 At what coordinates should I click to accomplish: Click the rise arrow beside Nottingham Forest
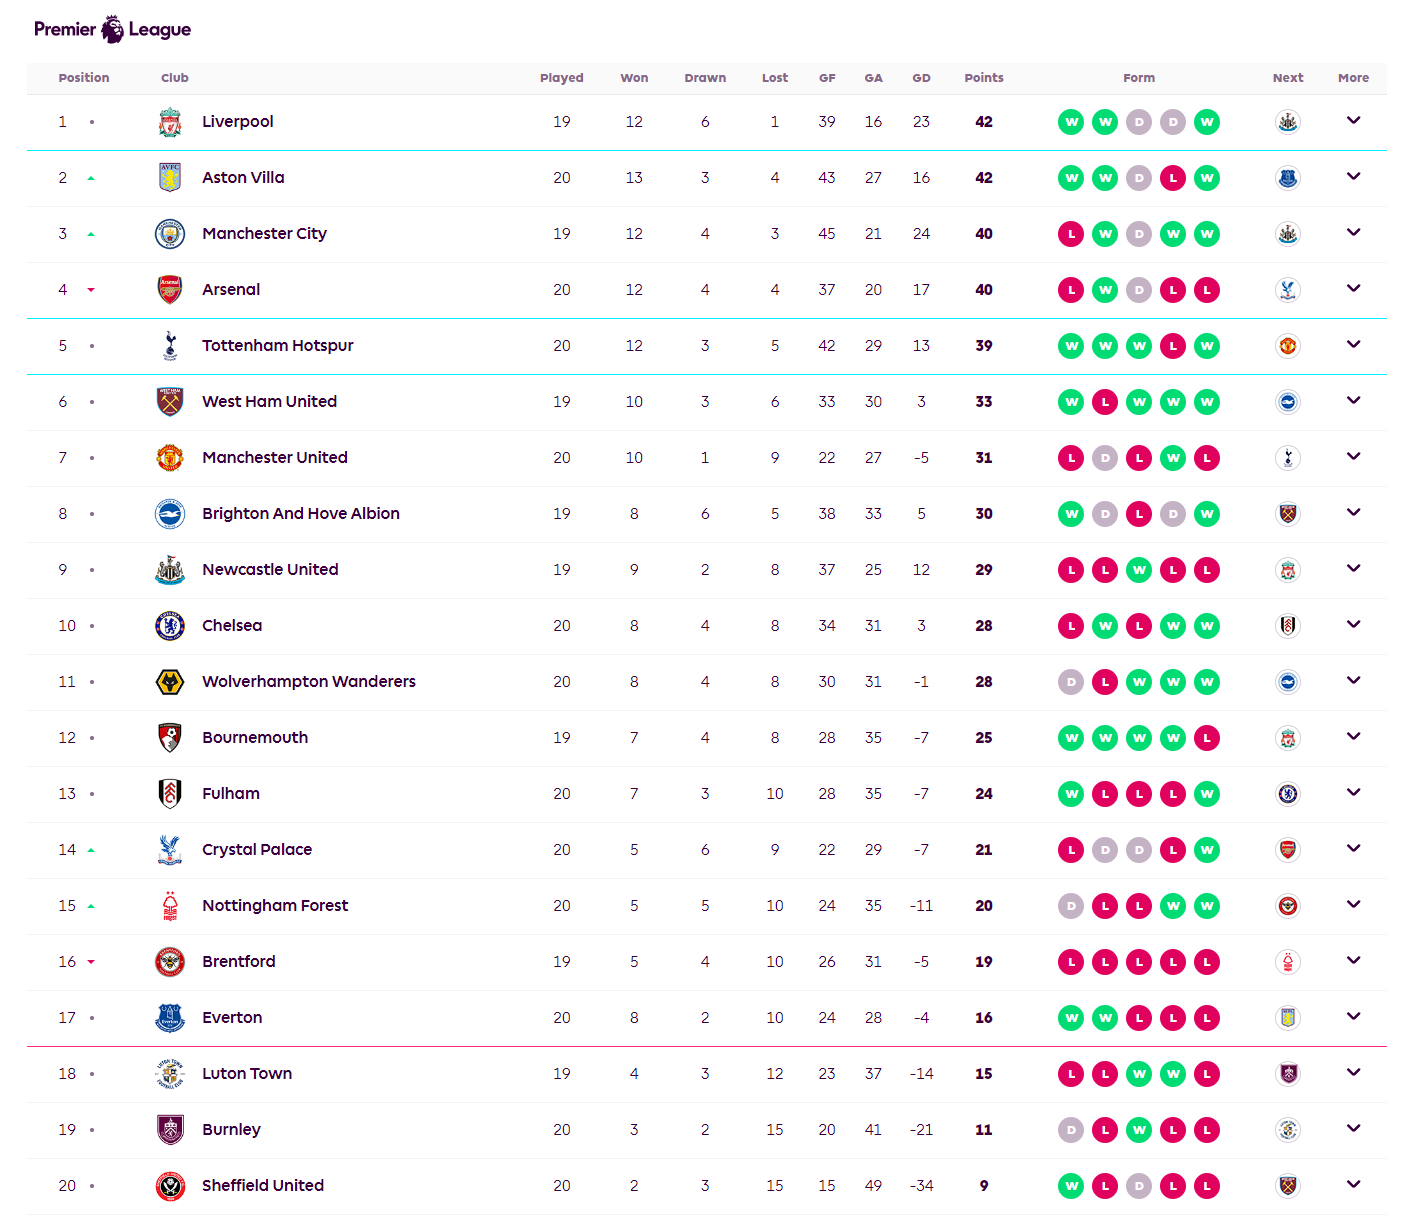(x=91, y=905)
